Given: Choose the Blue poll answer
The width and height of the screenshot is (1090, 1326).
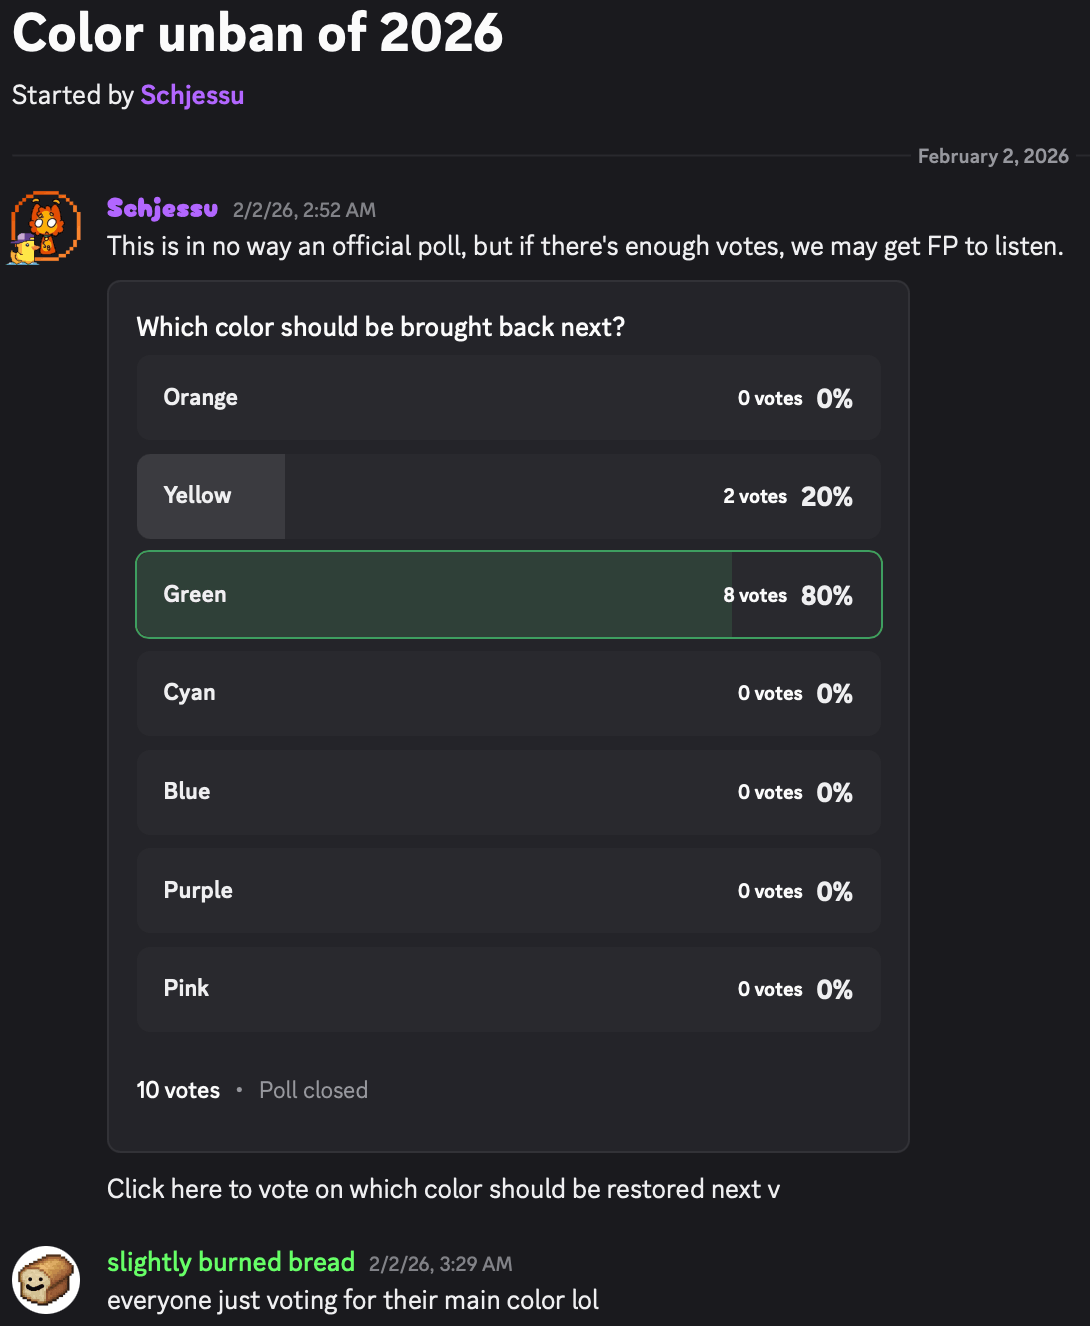Looking at the screenshot, I should 508,792.
